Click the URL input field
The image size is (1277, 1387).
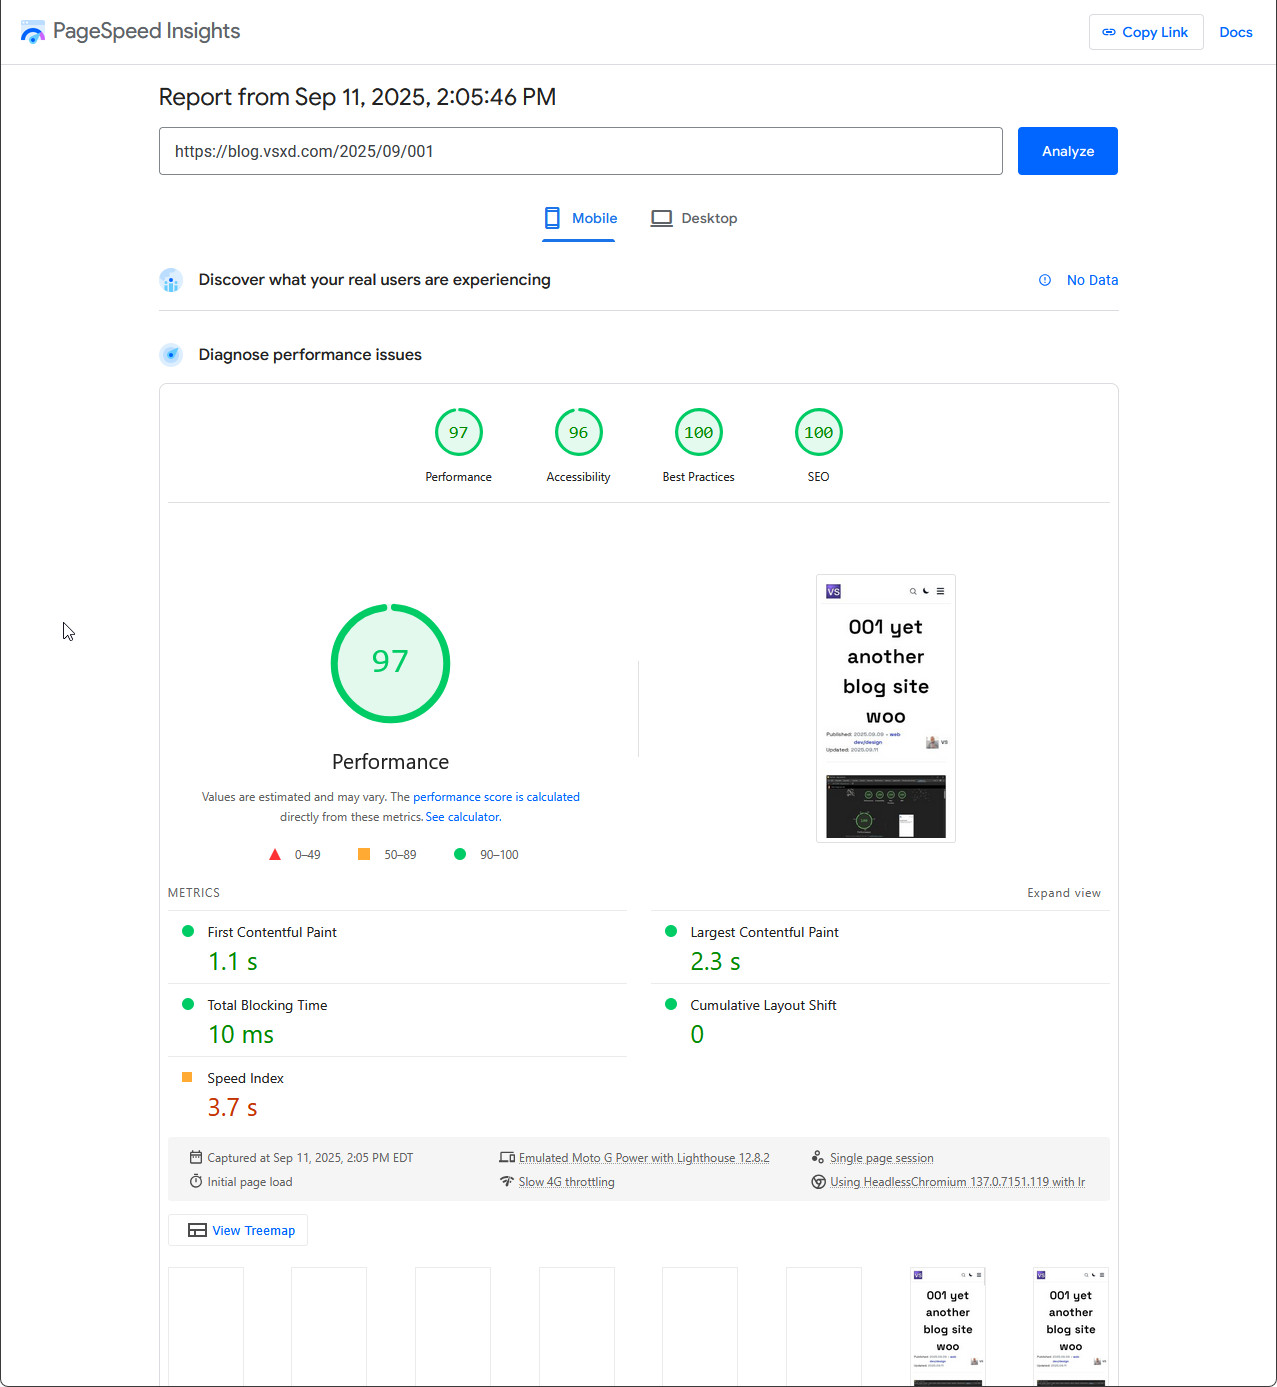click(580, 151)
